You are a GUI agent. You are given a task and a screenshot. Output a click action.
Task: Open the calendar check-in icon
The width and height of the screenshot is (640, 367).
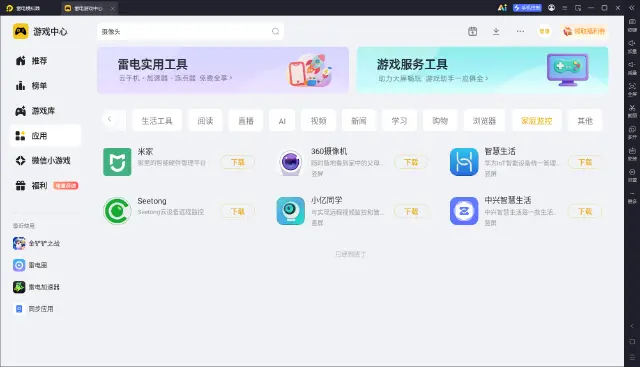[x=472, y=31]
